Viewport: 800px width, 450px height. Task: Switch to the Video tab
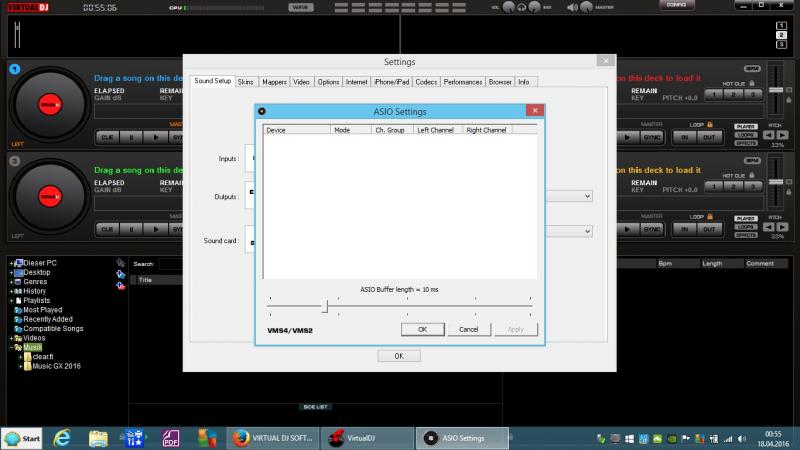(x=301, y=82)
